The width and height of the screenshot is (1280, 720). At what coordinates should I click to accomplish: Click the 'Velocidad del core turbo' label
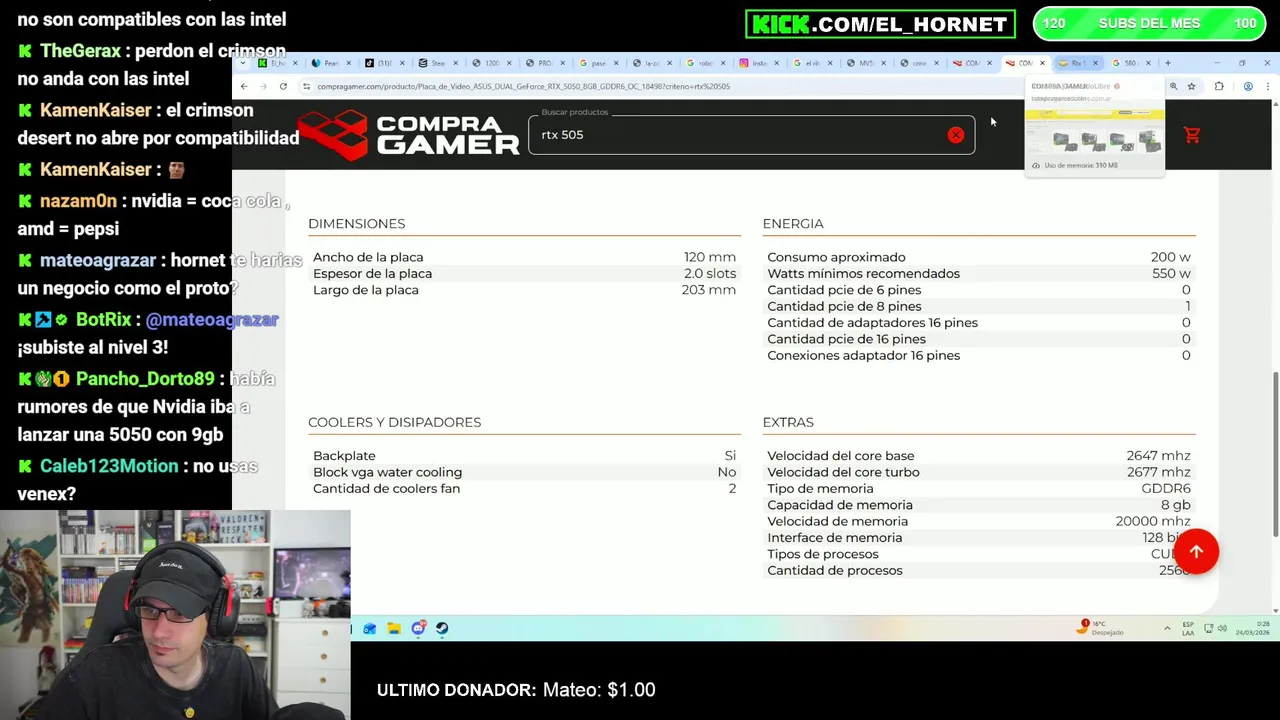pos(843,472)
